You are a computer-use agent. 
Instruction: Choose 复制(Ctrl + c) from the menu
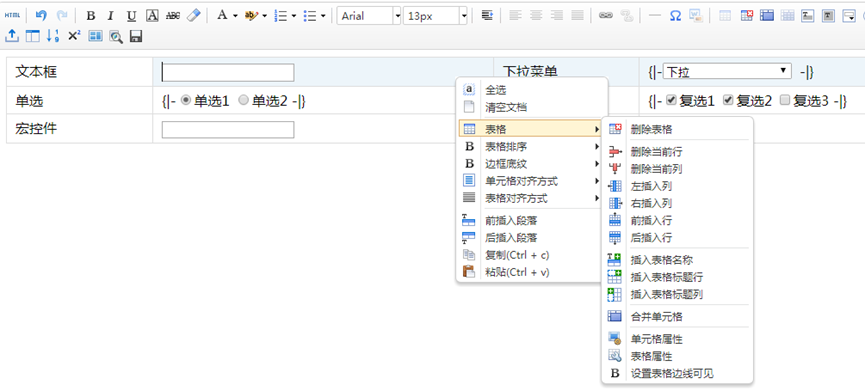tap(530, 255)
